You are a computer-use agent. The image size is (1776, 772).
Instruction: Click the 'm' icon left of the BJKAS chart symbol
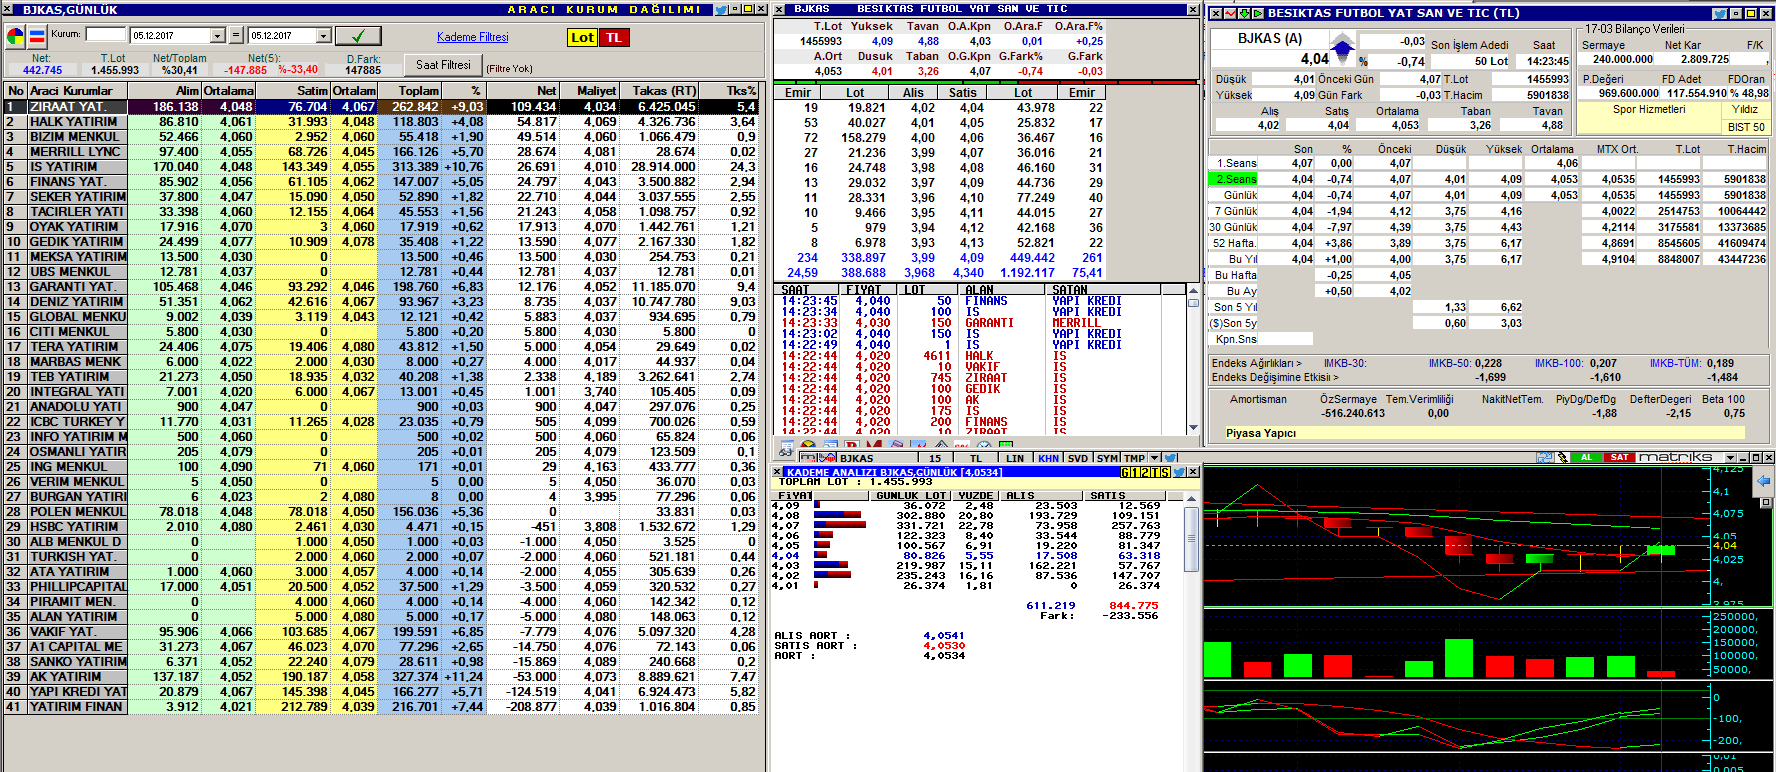[808, 458]
